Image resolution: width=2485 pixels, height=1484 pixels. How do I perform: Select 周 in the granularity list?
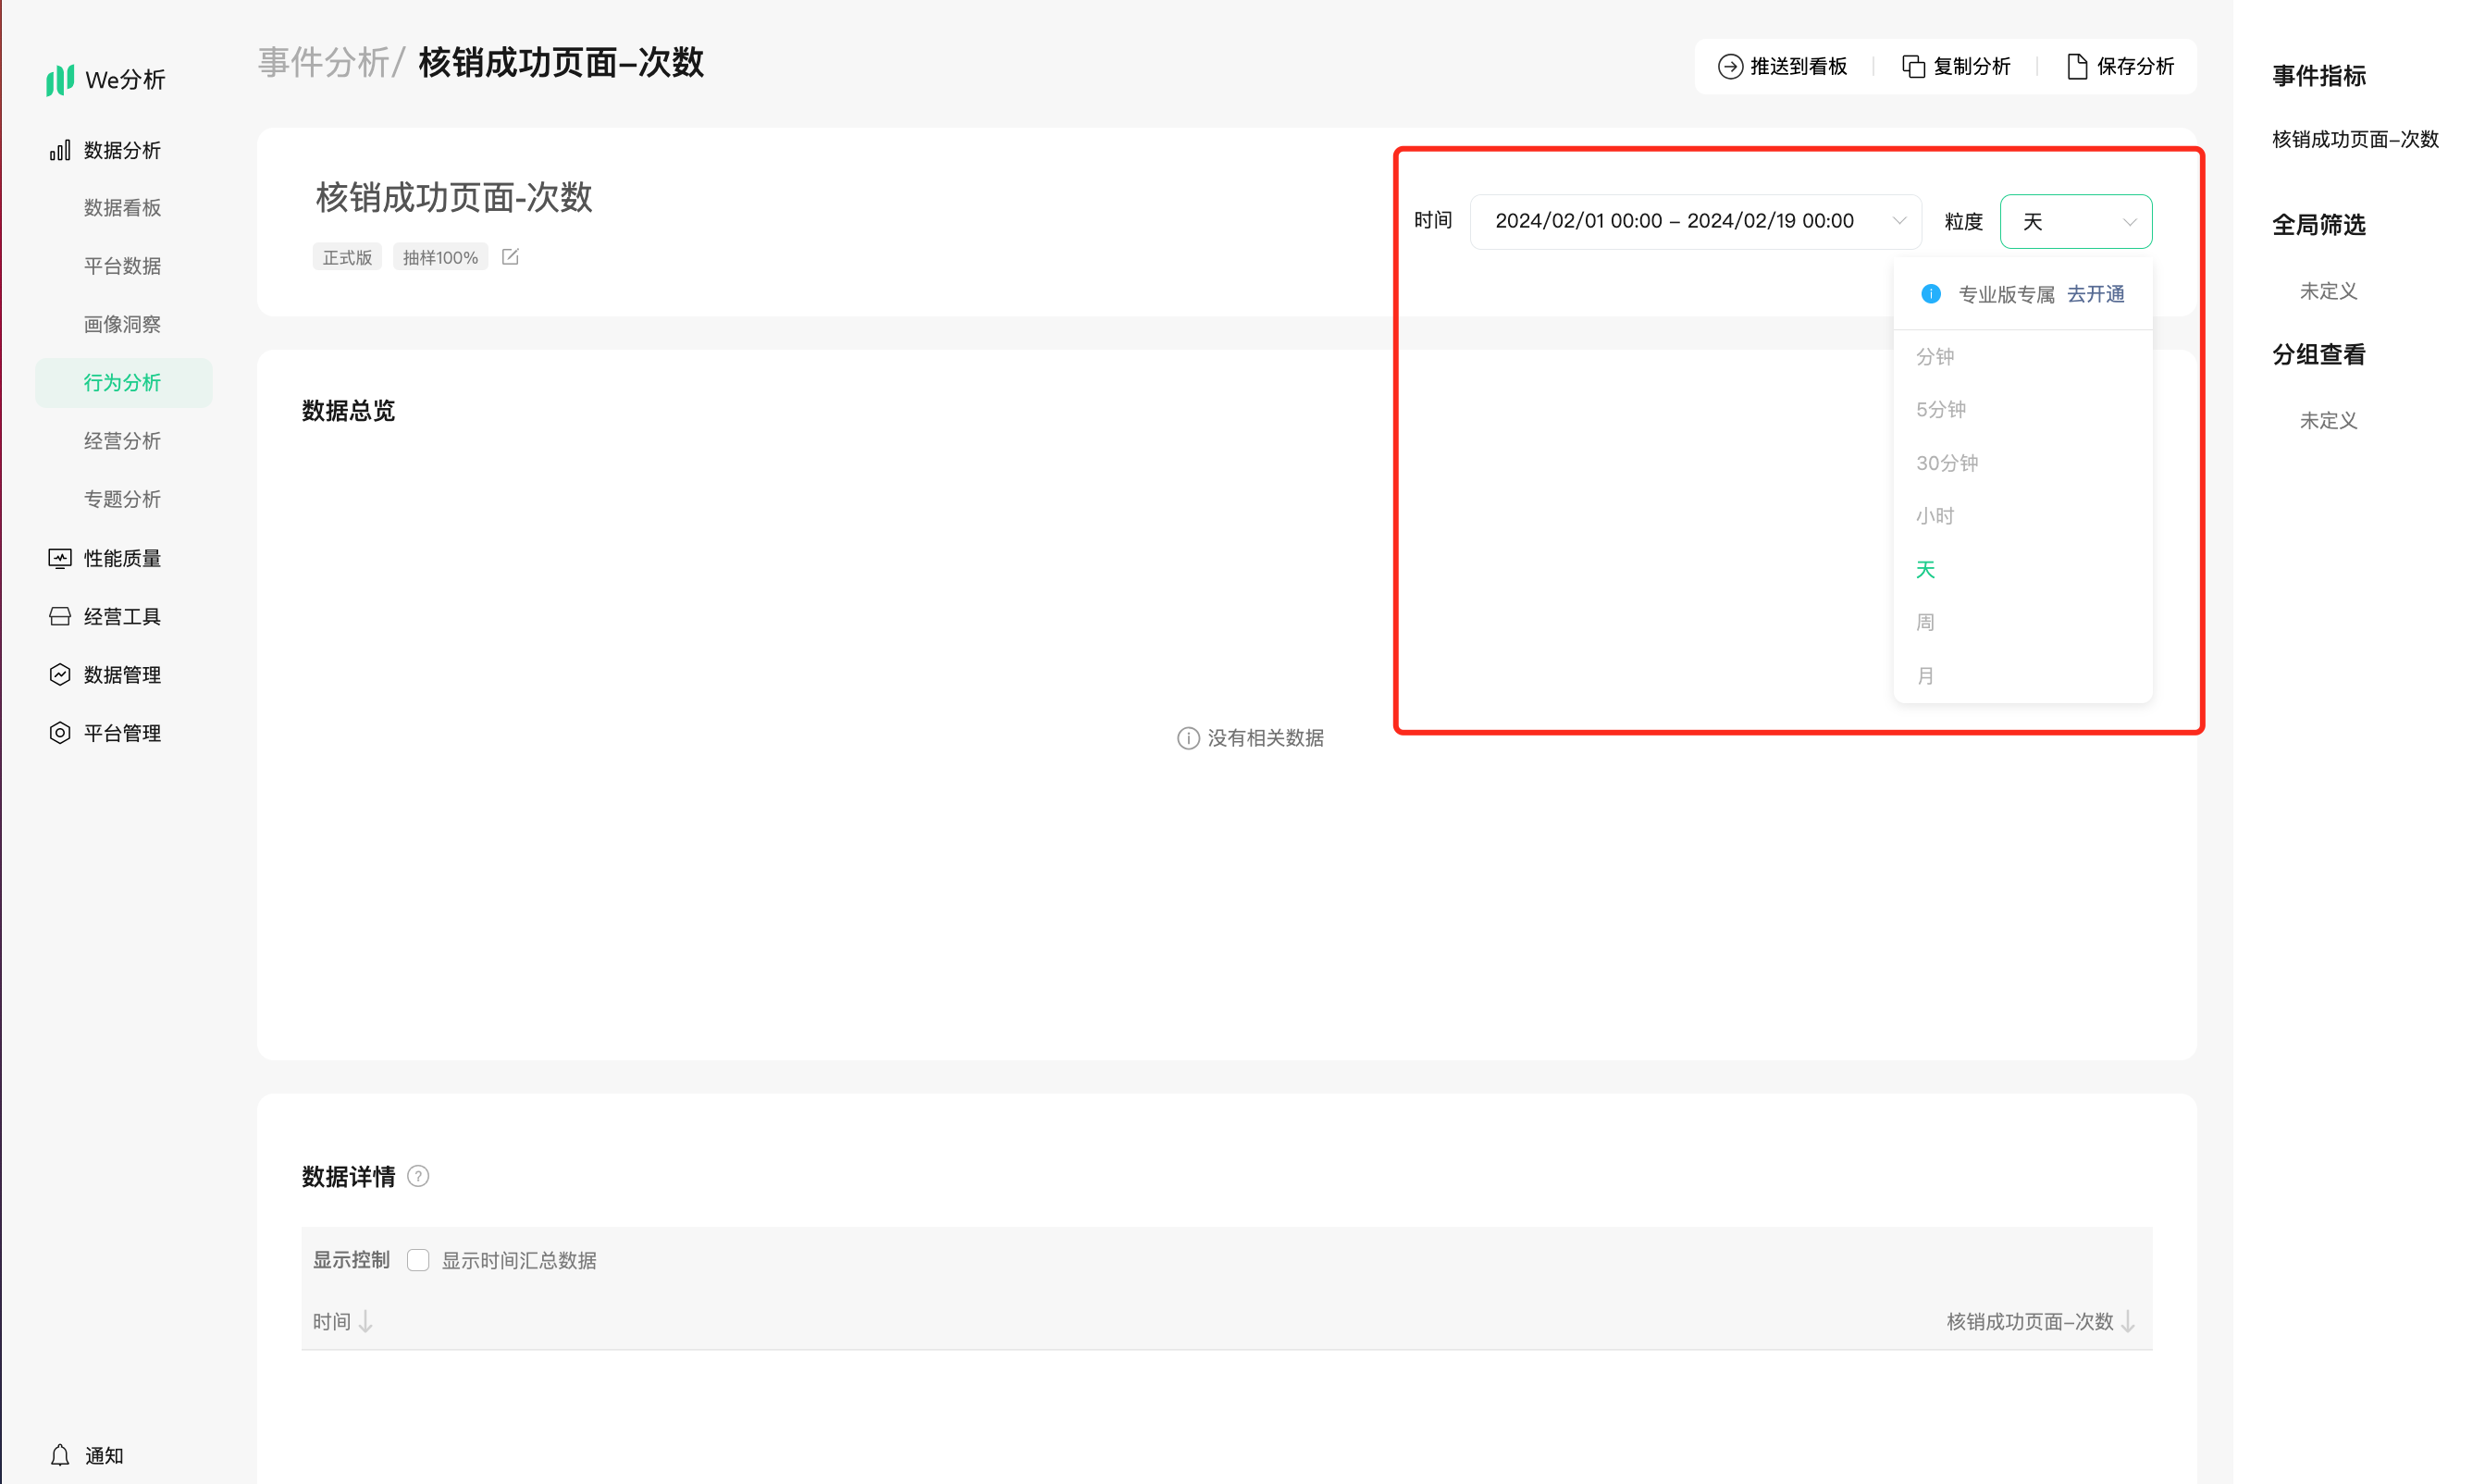pyautogui.click(x=1925, y=622)
